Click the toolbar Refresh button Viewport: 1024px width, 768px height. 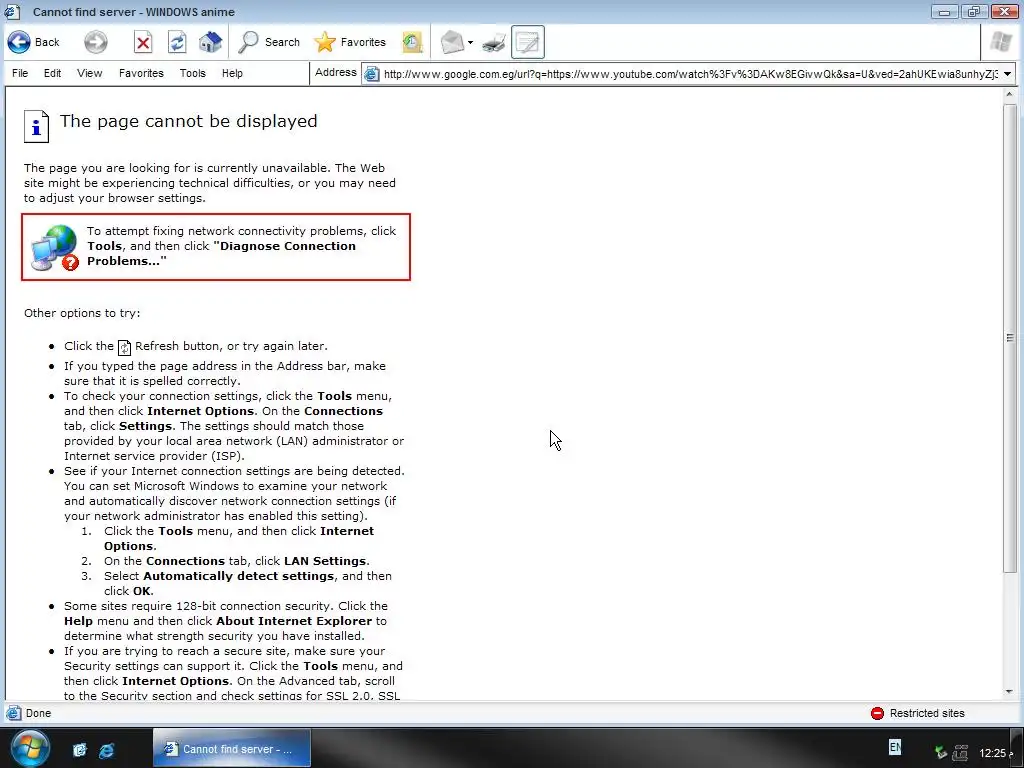pyautogui.click(x=177, y=43)
